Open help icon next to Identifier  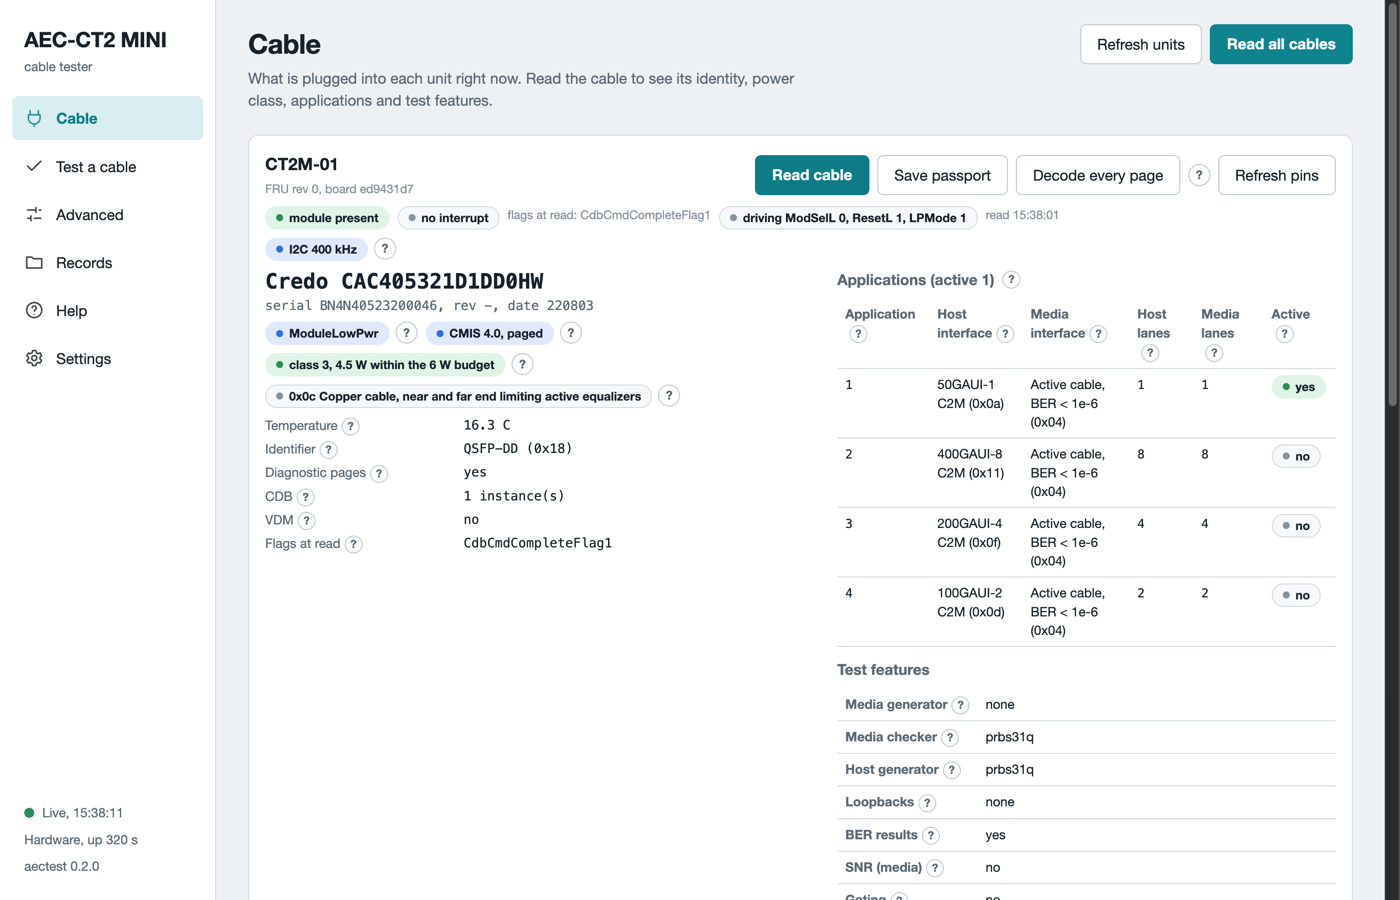pos(329,450)
